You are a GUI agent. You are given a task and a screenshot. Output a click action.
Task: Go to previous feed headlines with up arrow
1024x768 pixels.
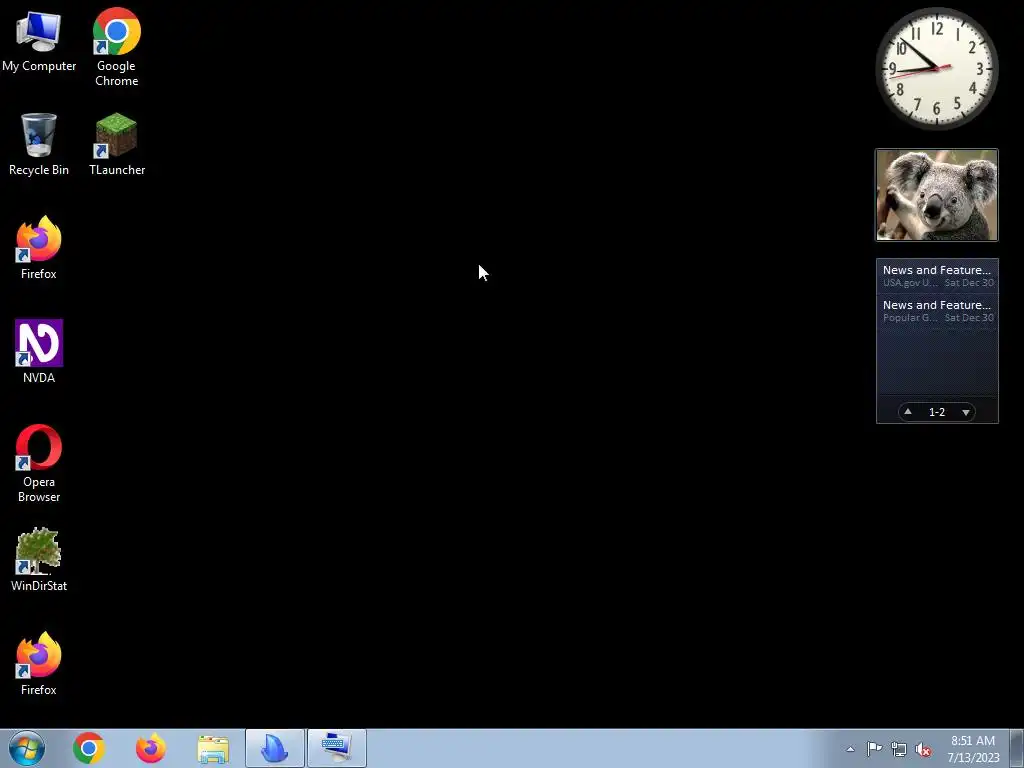[908, 411]
